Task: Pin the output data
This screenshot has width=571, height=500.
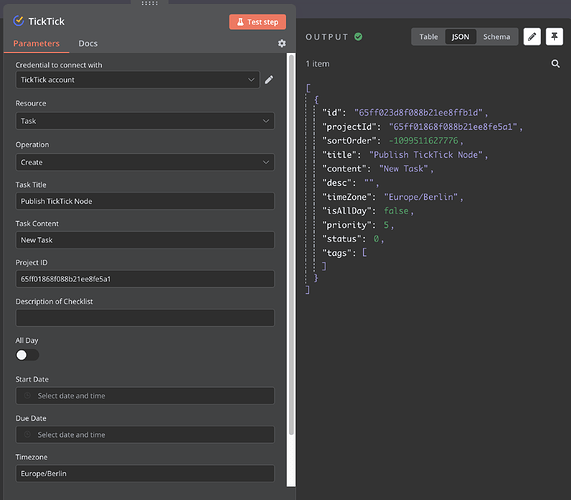Action: 554,36
